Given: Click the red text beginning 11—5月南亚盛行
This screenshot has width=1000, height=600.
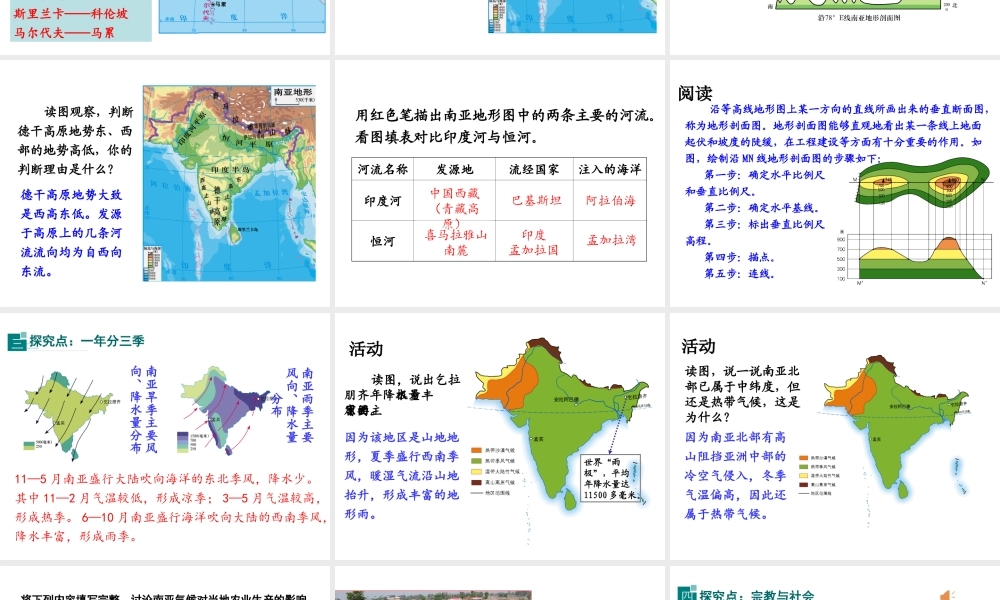Looking at the screenshot, I should point(171,508).
